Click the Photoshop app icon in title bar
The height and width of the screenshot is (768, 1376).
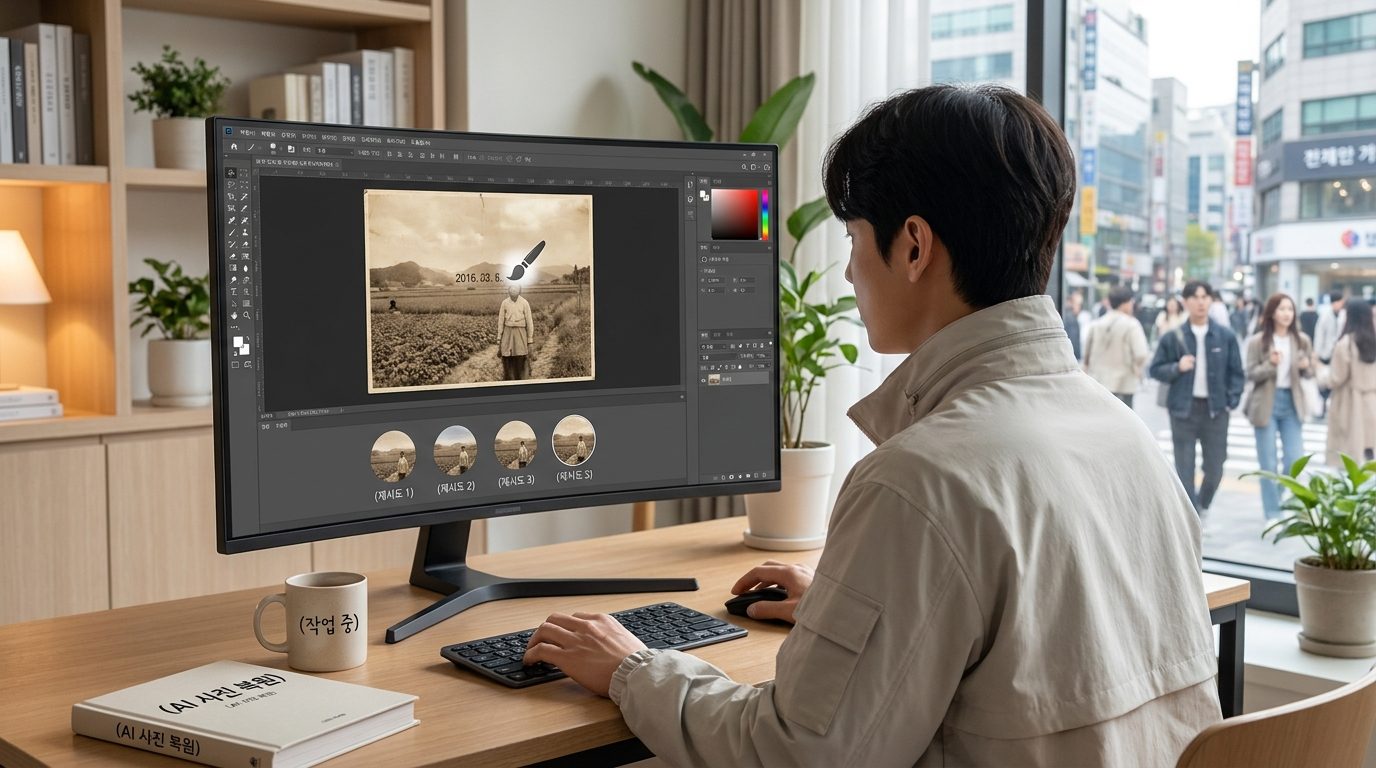click(x=229, y=131)
